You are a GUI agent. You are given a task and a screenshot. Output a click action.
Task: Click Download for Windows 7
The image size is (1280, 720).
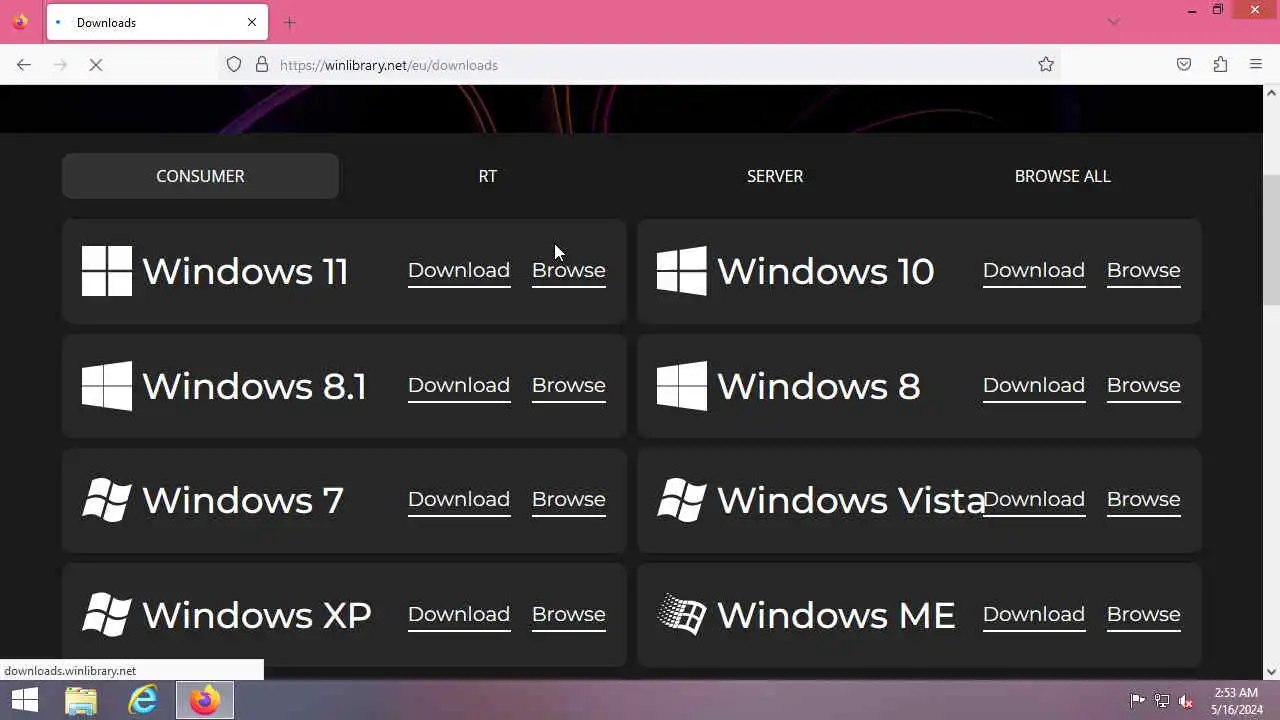[x=459, y=500]
